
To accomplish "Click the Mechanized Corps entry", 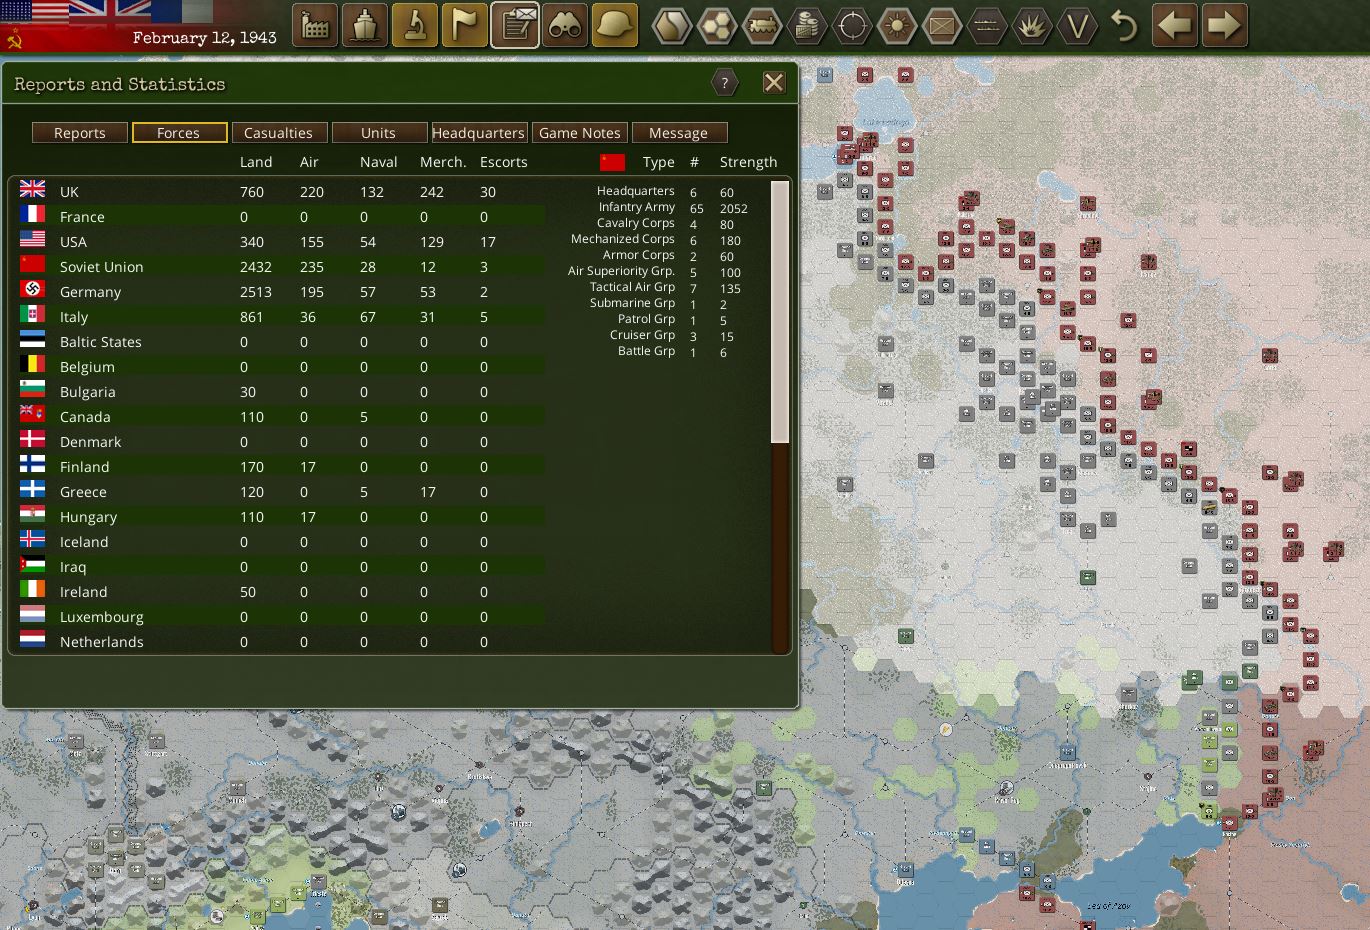I will (623, 239).
